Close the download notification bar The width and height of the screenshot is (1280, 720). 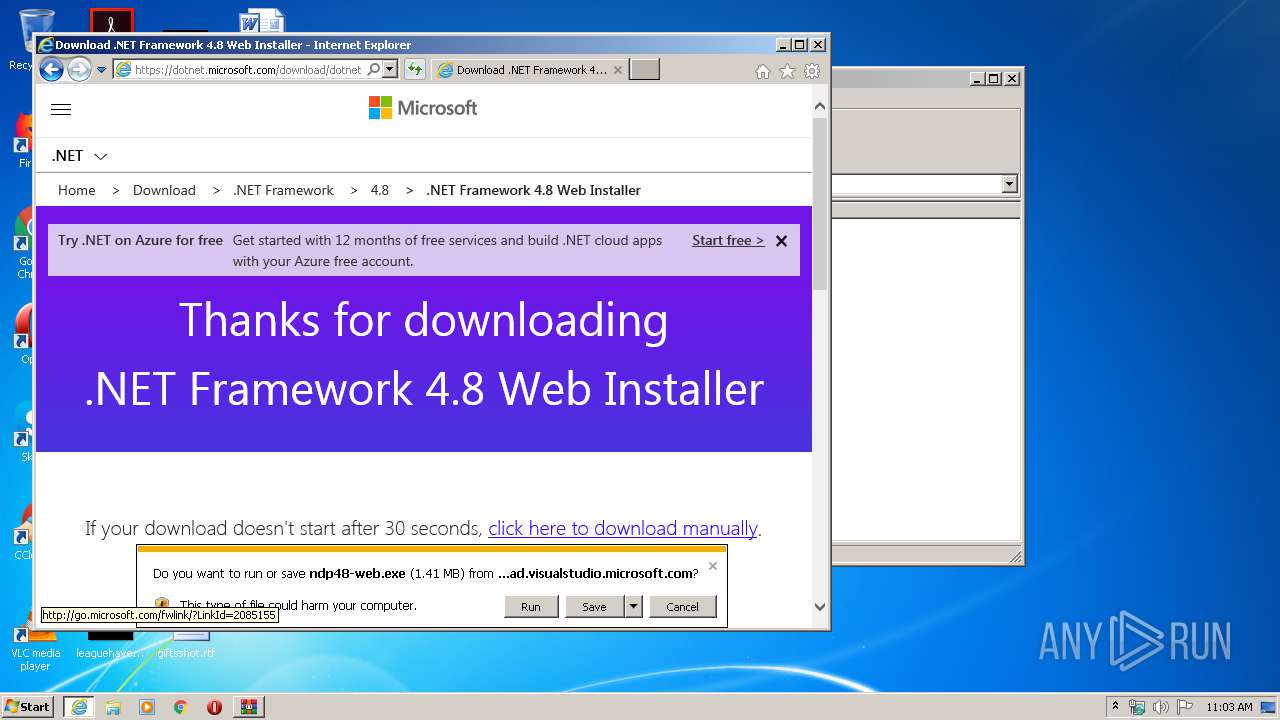(713, 566)
